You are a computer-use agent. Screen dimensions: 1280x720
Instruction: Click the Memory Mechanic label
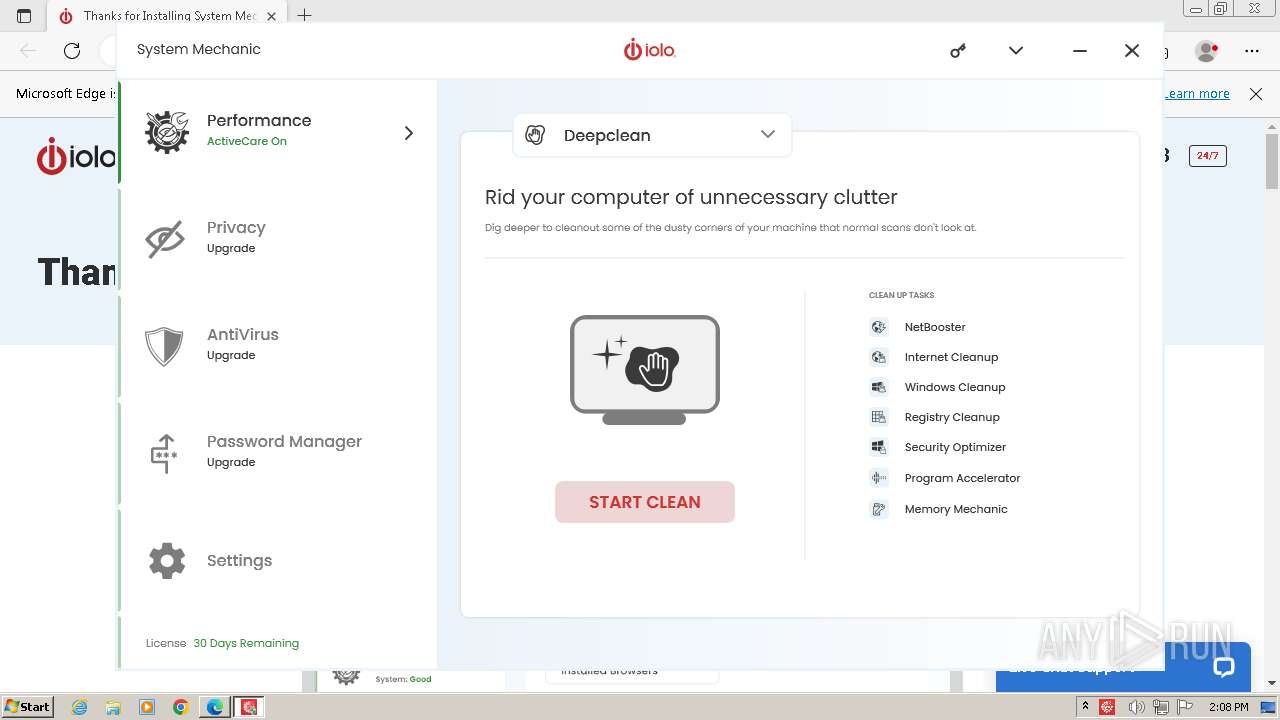coord(956,509)
